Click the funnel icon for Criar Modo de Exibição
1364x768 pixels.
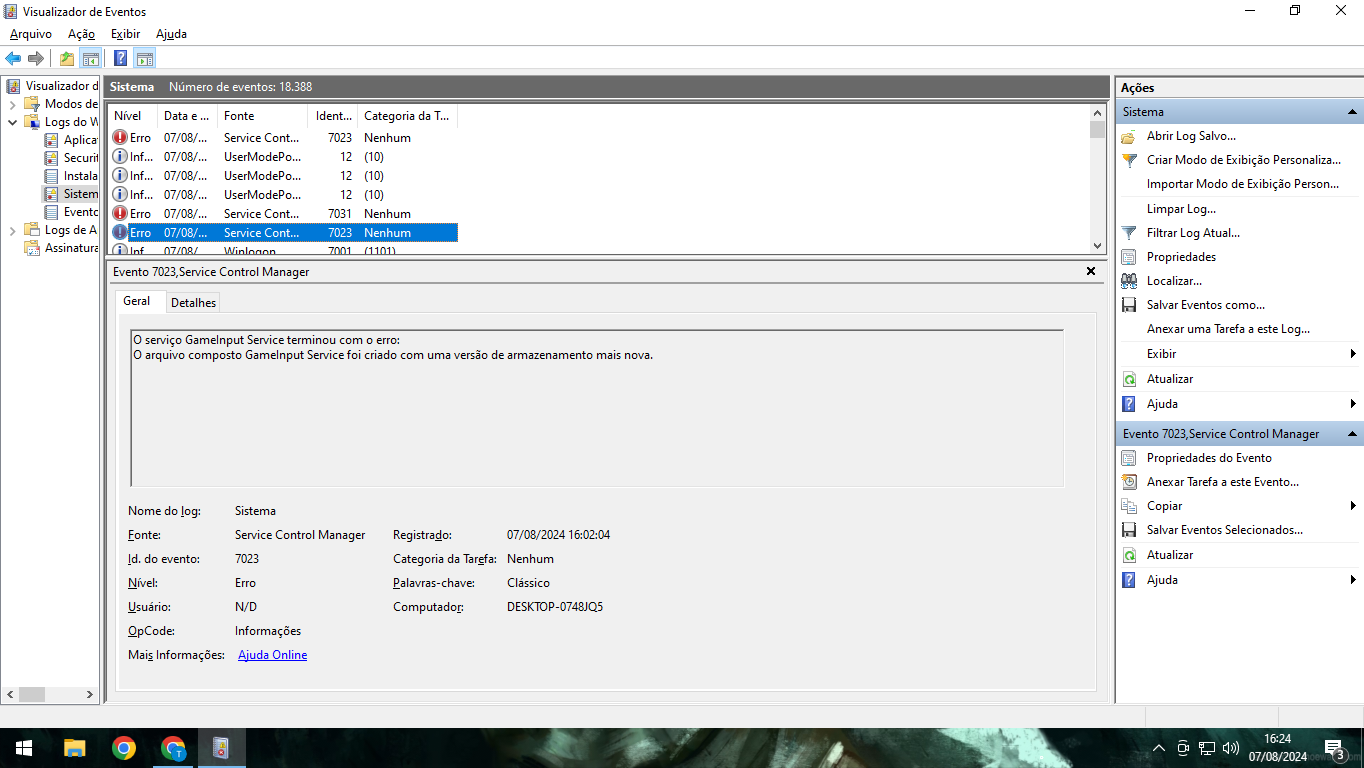click(1129, 160)
